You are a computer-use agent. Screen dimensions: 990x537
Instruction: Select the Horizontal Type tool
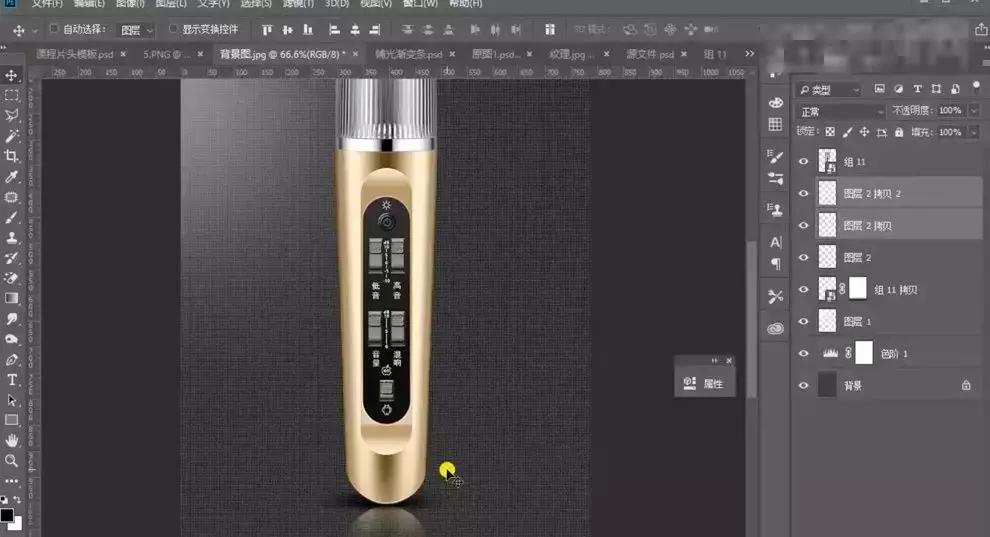(11, 380)
